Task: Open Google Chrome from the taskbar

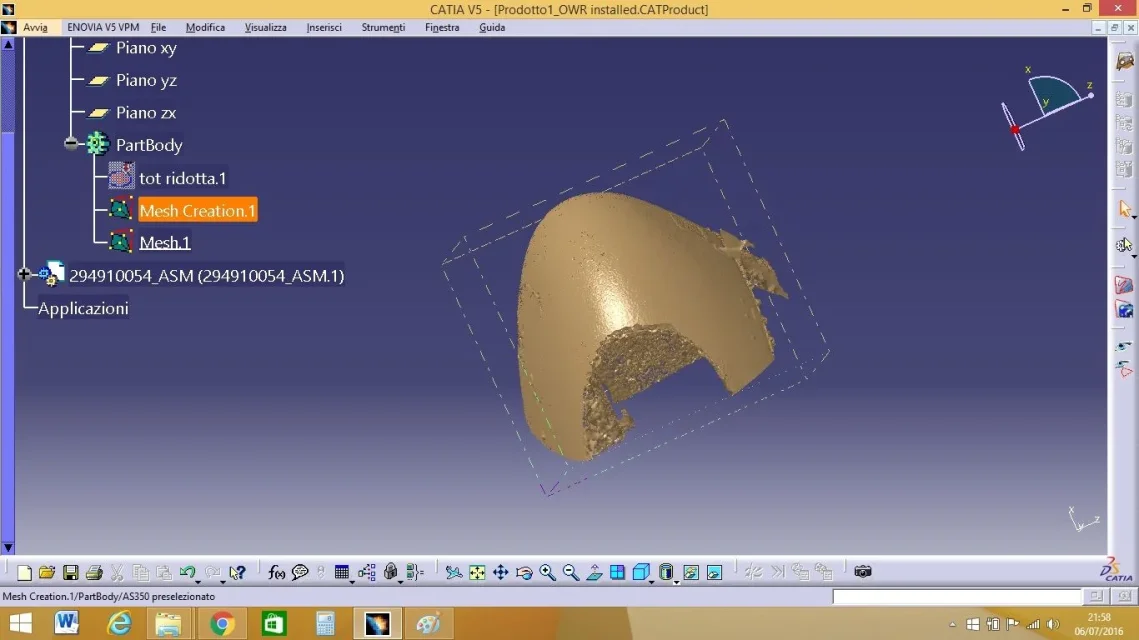Action: 222,624
